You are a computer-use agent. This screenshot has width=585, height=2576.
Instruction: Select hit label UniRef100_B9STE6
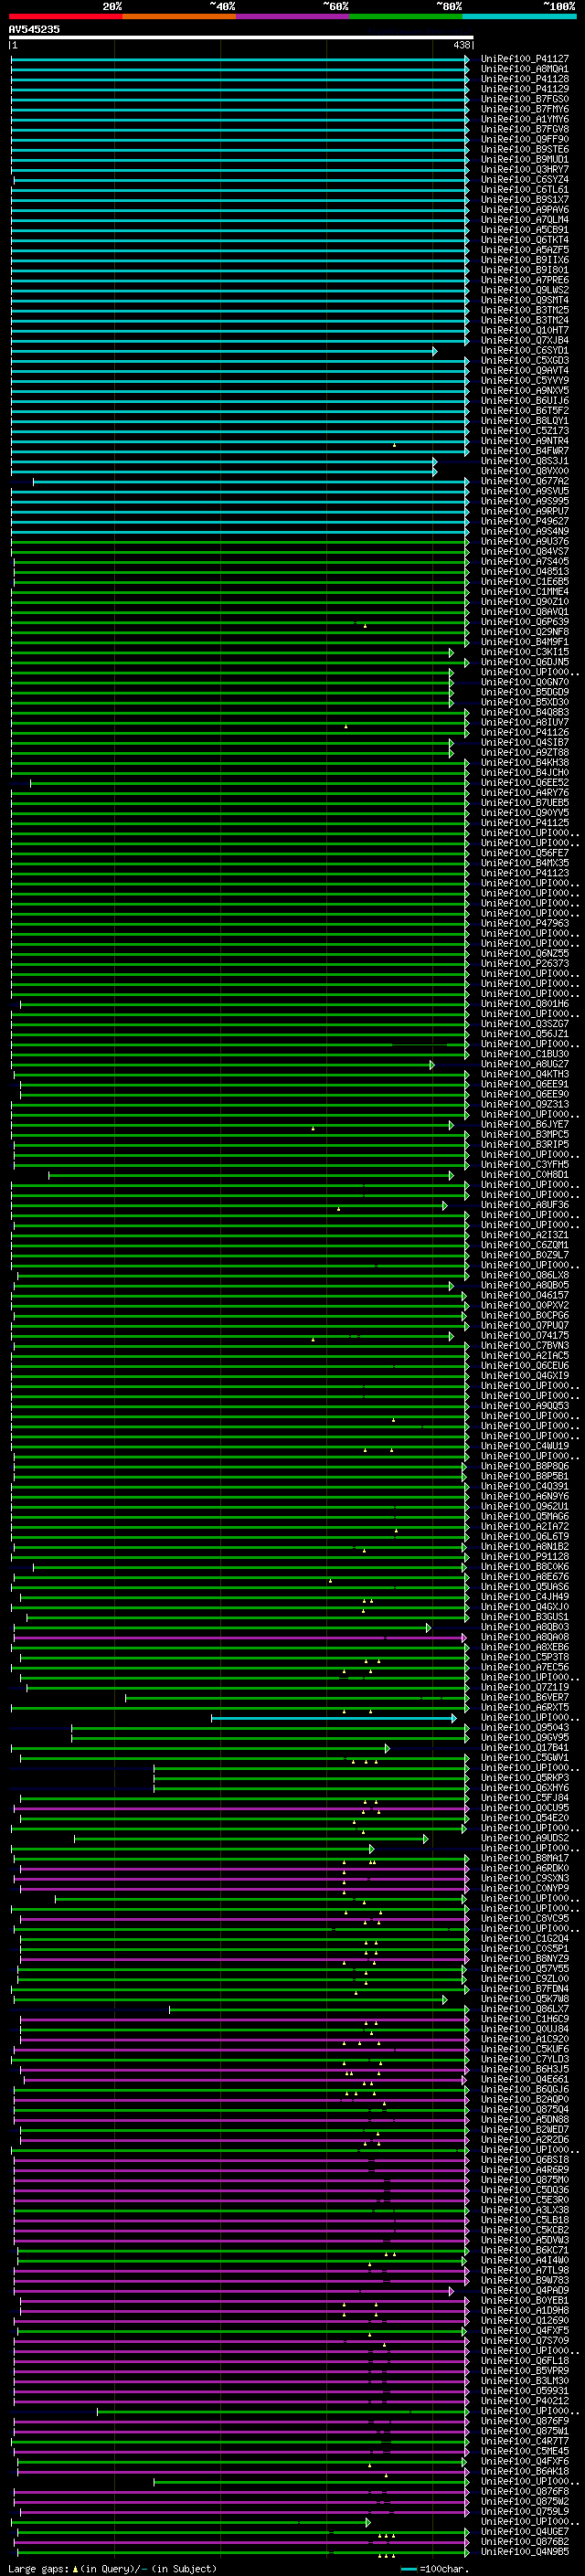pos(525,149)
